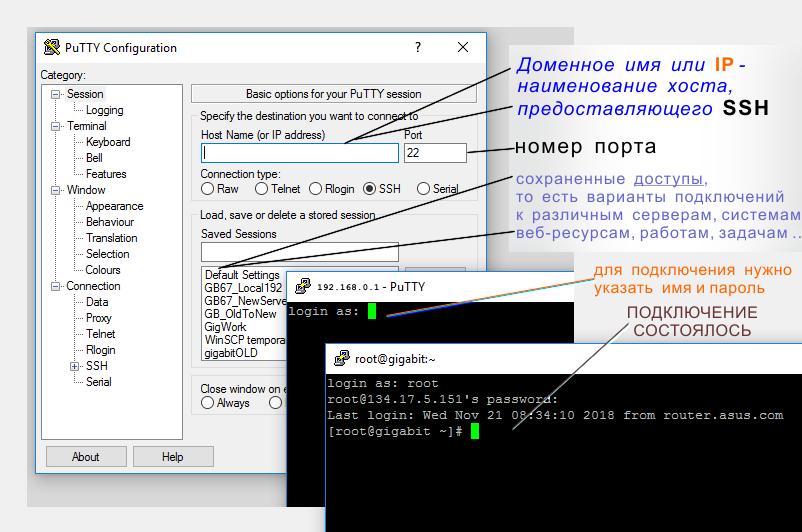
Task: Open the Keyboard category
Action: click(x=108, y=142)
